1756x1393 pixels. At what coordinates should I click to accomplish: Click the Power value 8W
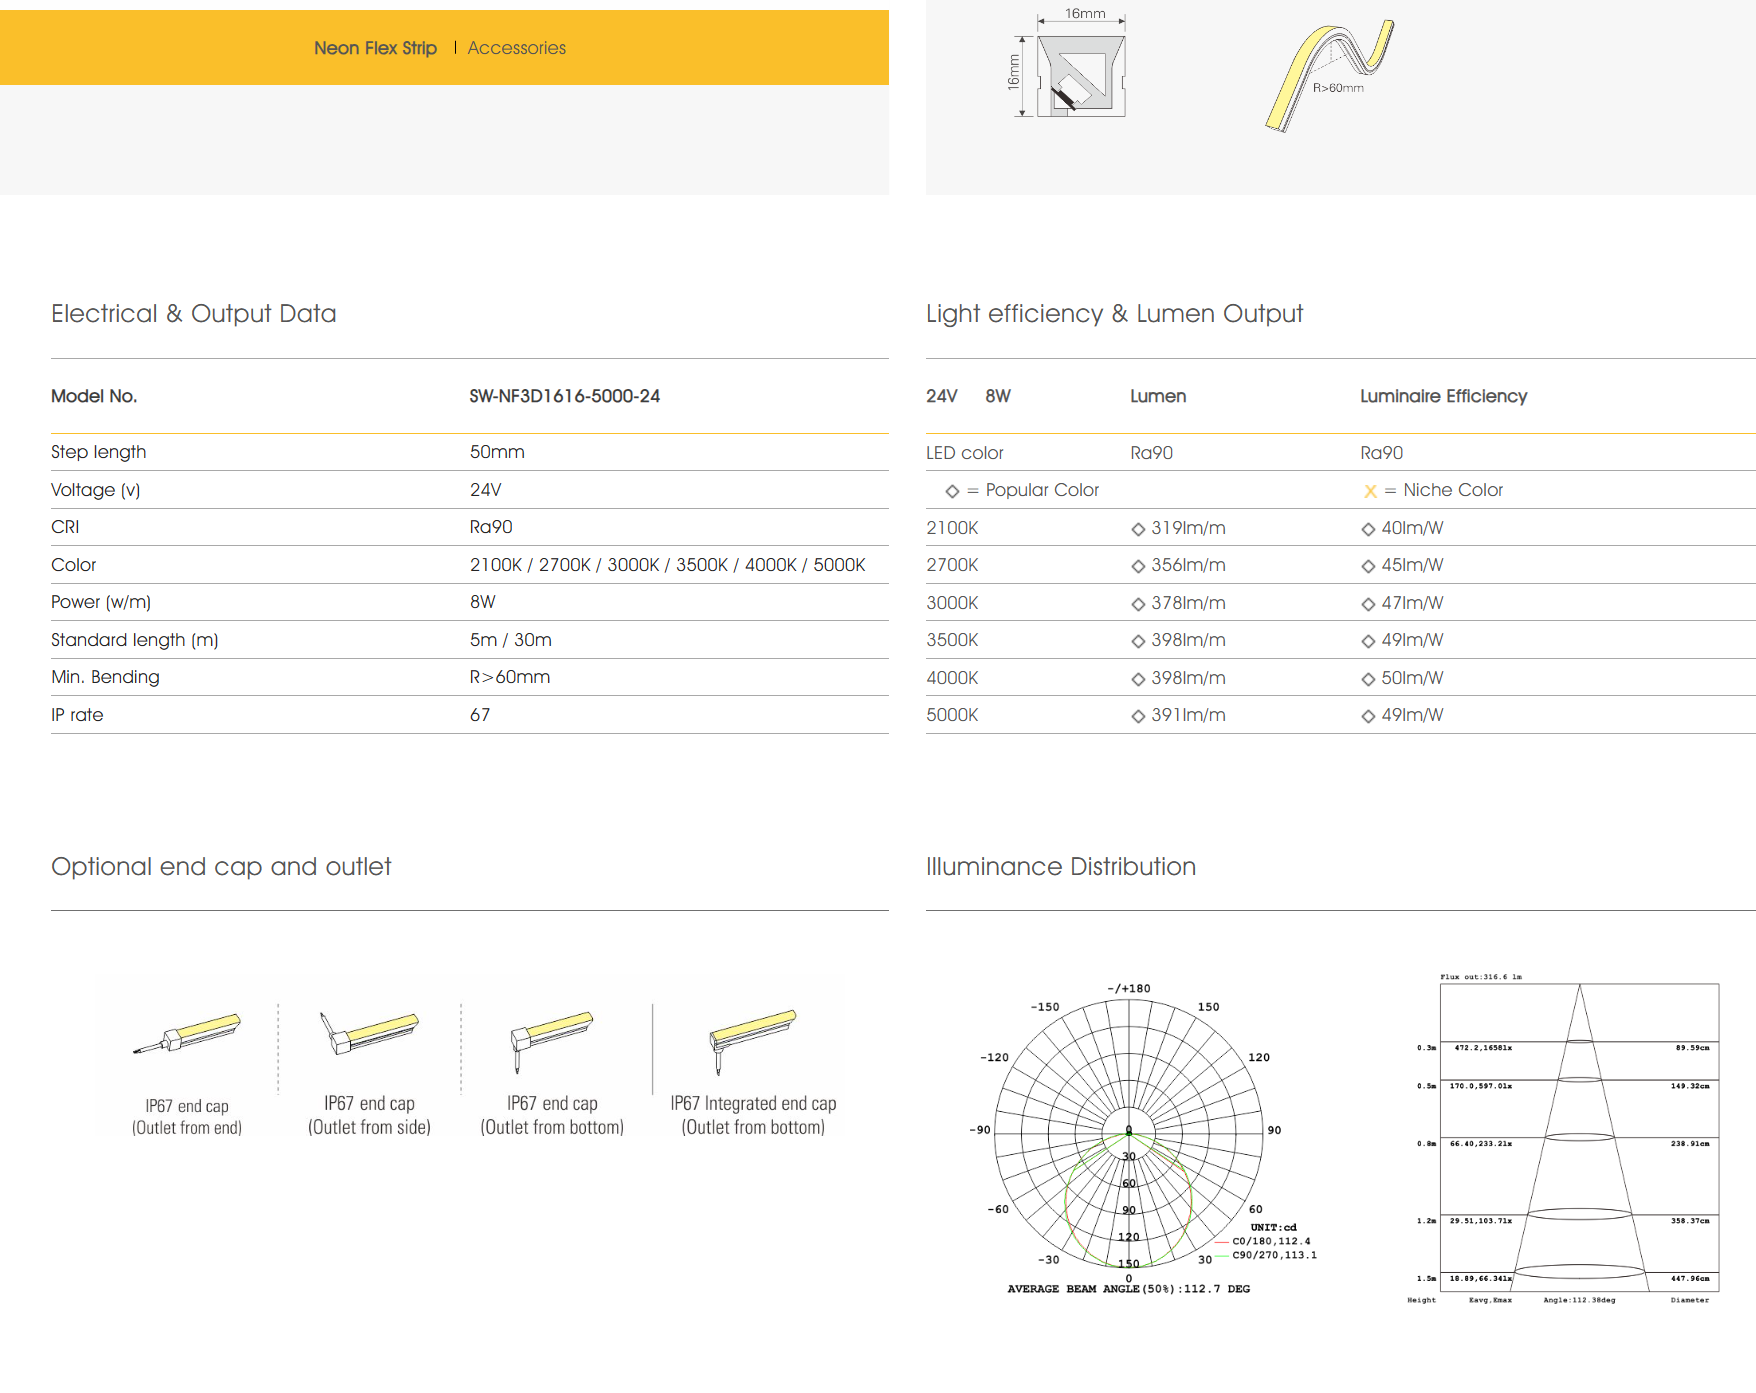point(483,602)
